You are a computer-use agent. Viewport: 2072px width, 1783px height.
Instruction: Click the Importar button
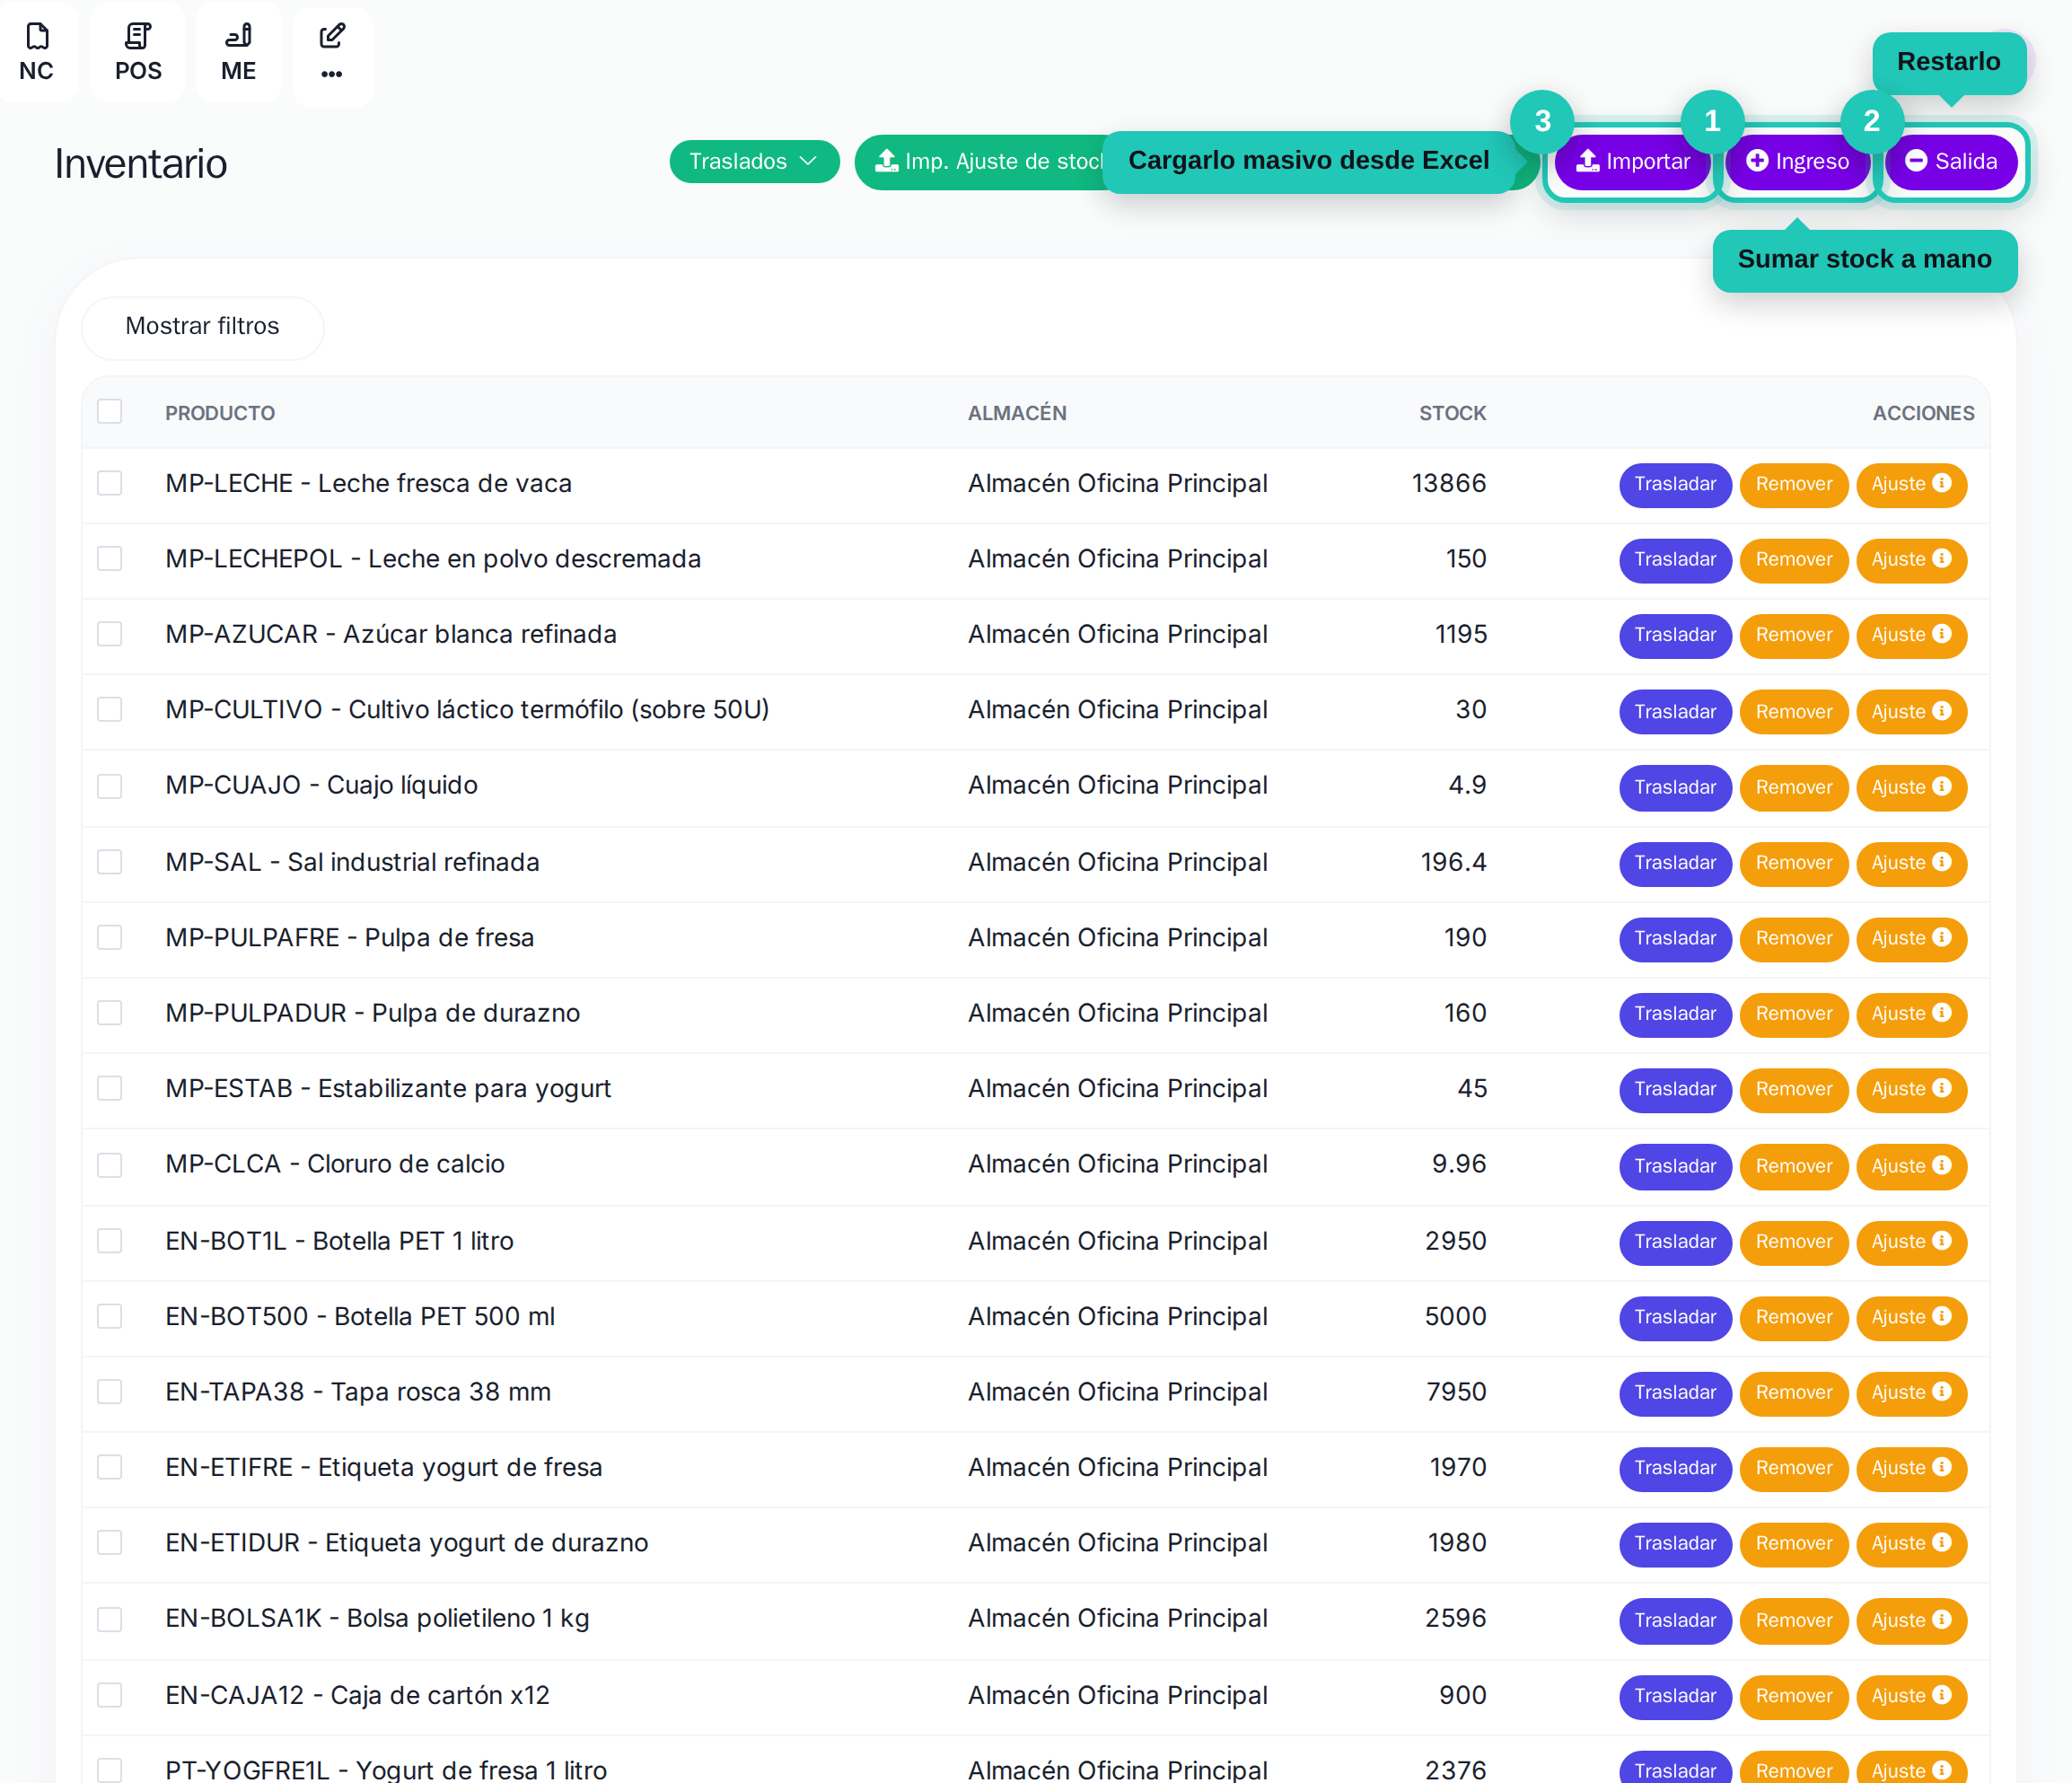tap(1632, 161)
